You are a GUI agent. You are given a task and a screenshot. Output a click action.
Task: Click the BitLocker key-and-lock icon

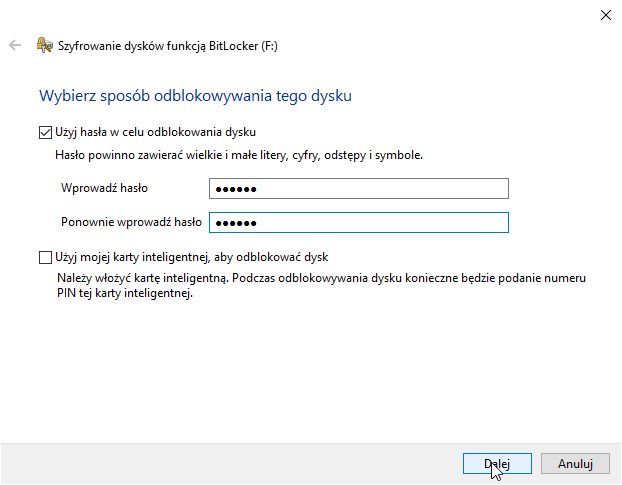click(x=43, y=45)
